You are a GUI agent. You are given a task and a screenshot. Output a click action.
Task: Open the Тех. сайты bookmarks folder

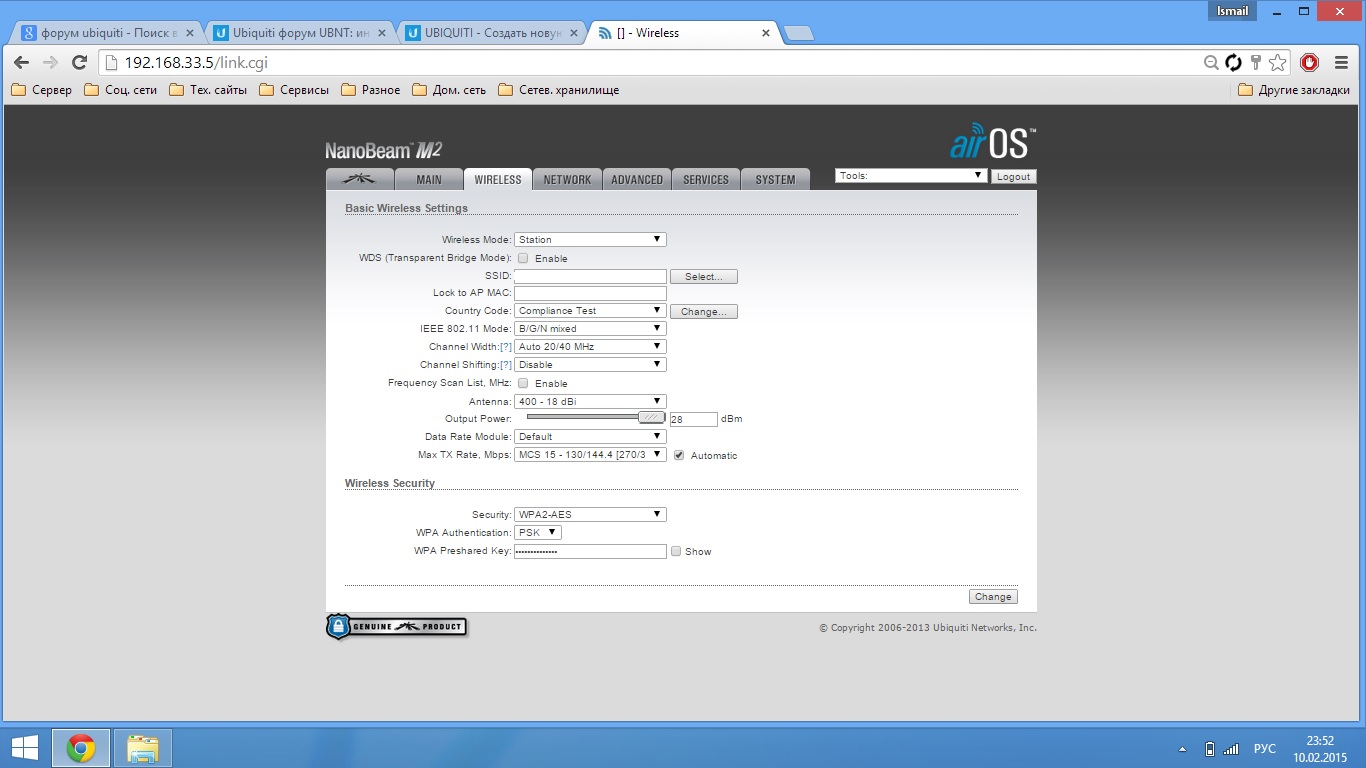pyautogui.click(x=208, y=90)
